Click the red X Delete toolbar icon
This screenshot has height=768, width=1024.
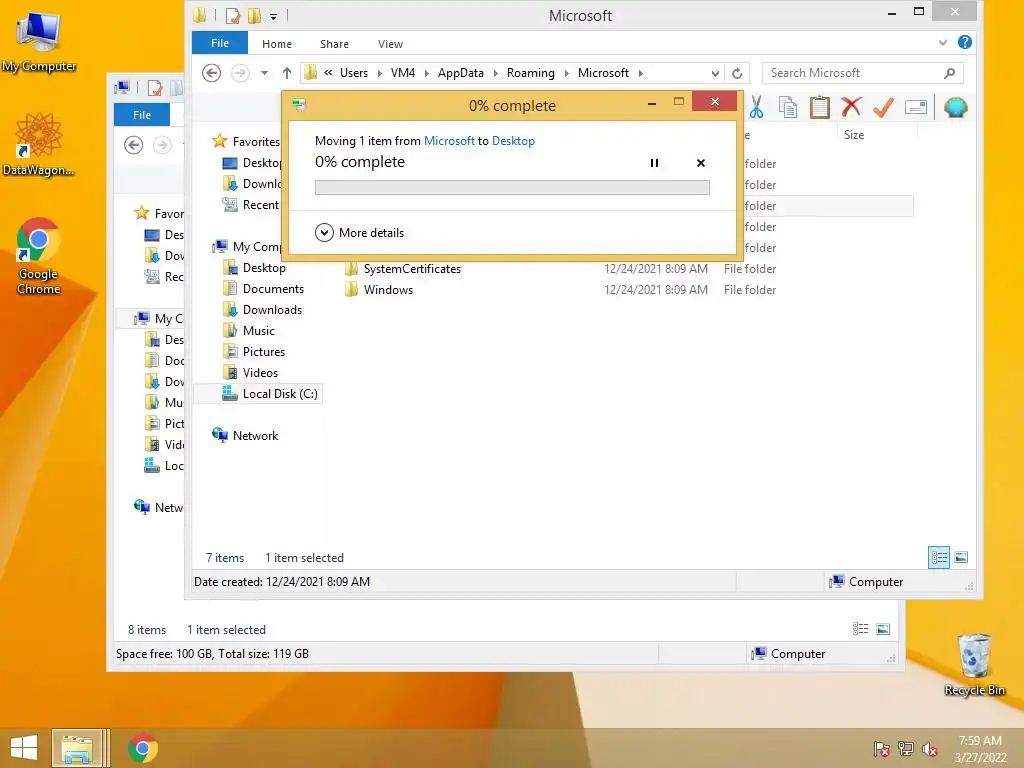tap(851, 106)
